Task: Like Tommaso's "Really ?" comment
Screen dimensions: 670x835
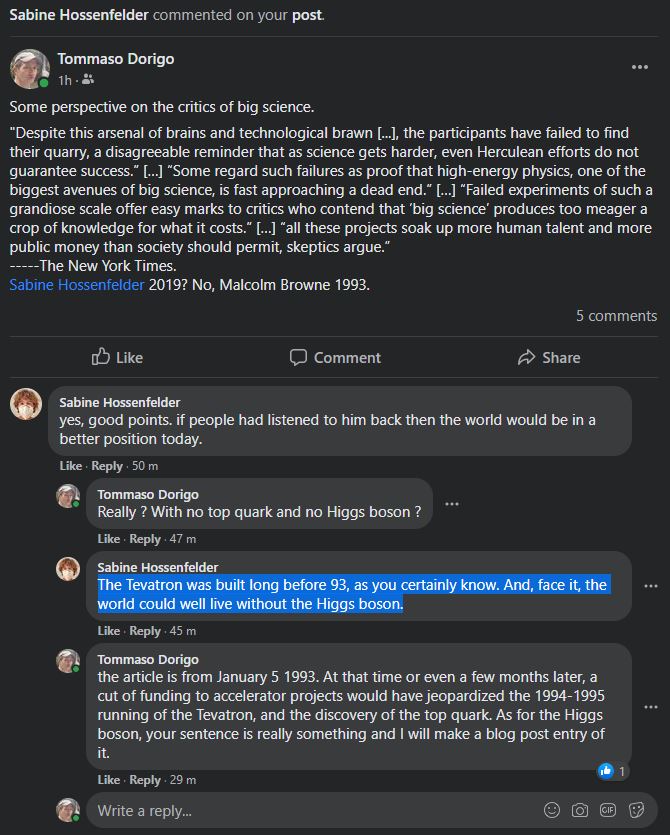Action: (109, 539)
